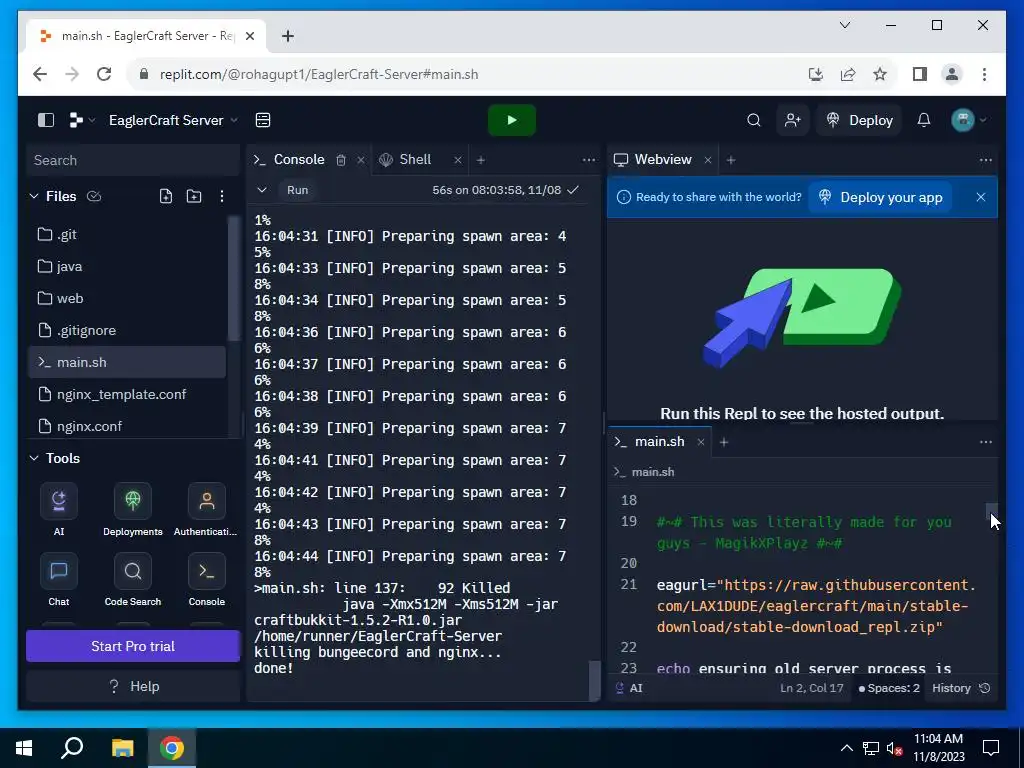Close the Console tab
The image size is (1024, 768).
pos(360,160)
